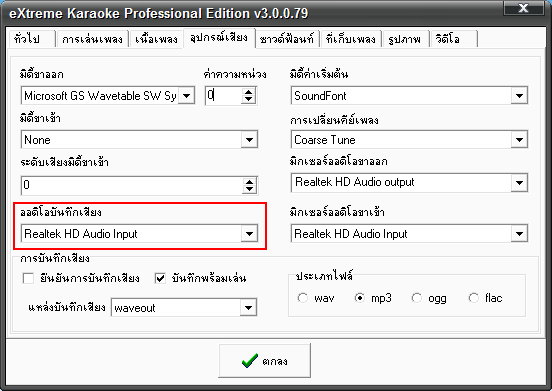This screenshot has width=552, height=391.
Task: Select the อุปกรณ์เสียง tab
Action: [219, 38]
